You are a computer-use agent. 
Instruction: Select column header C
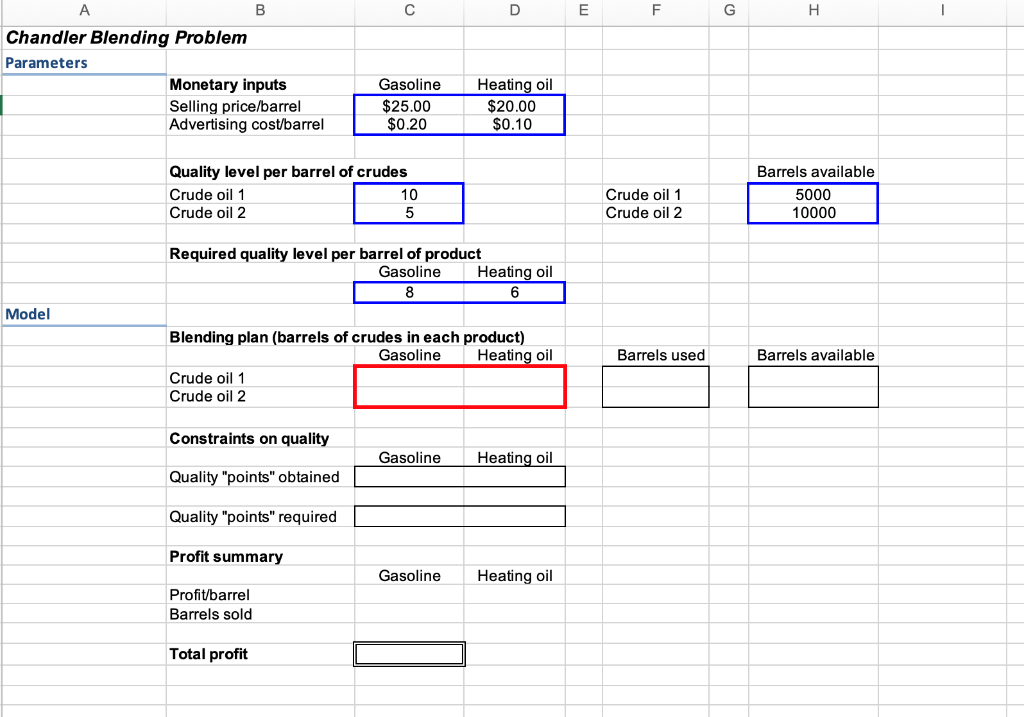pyautogui.click(x=409, y=11)
